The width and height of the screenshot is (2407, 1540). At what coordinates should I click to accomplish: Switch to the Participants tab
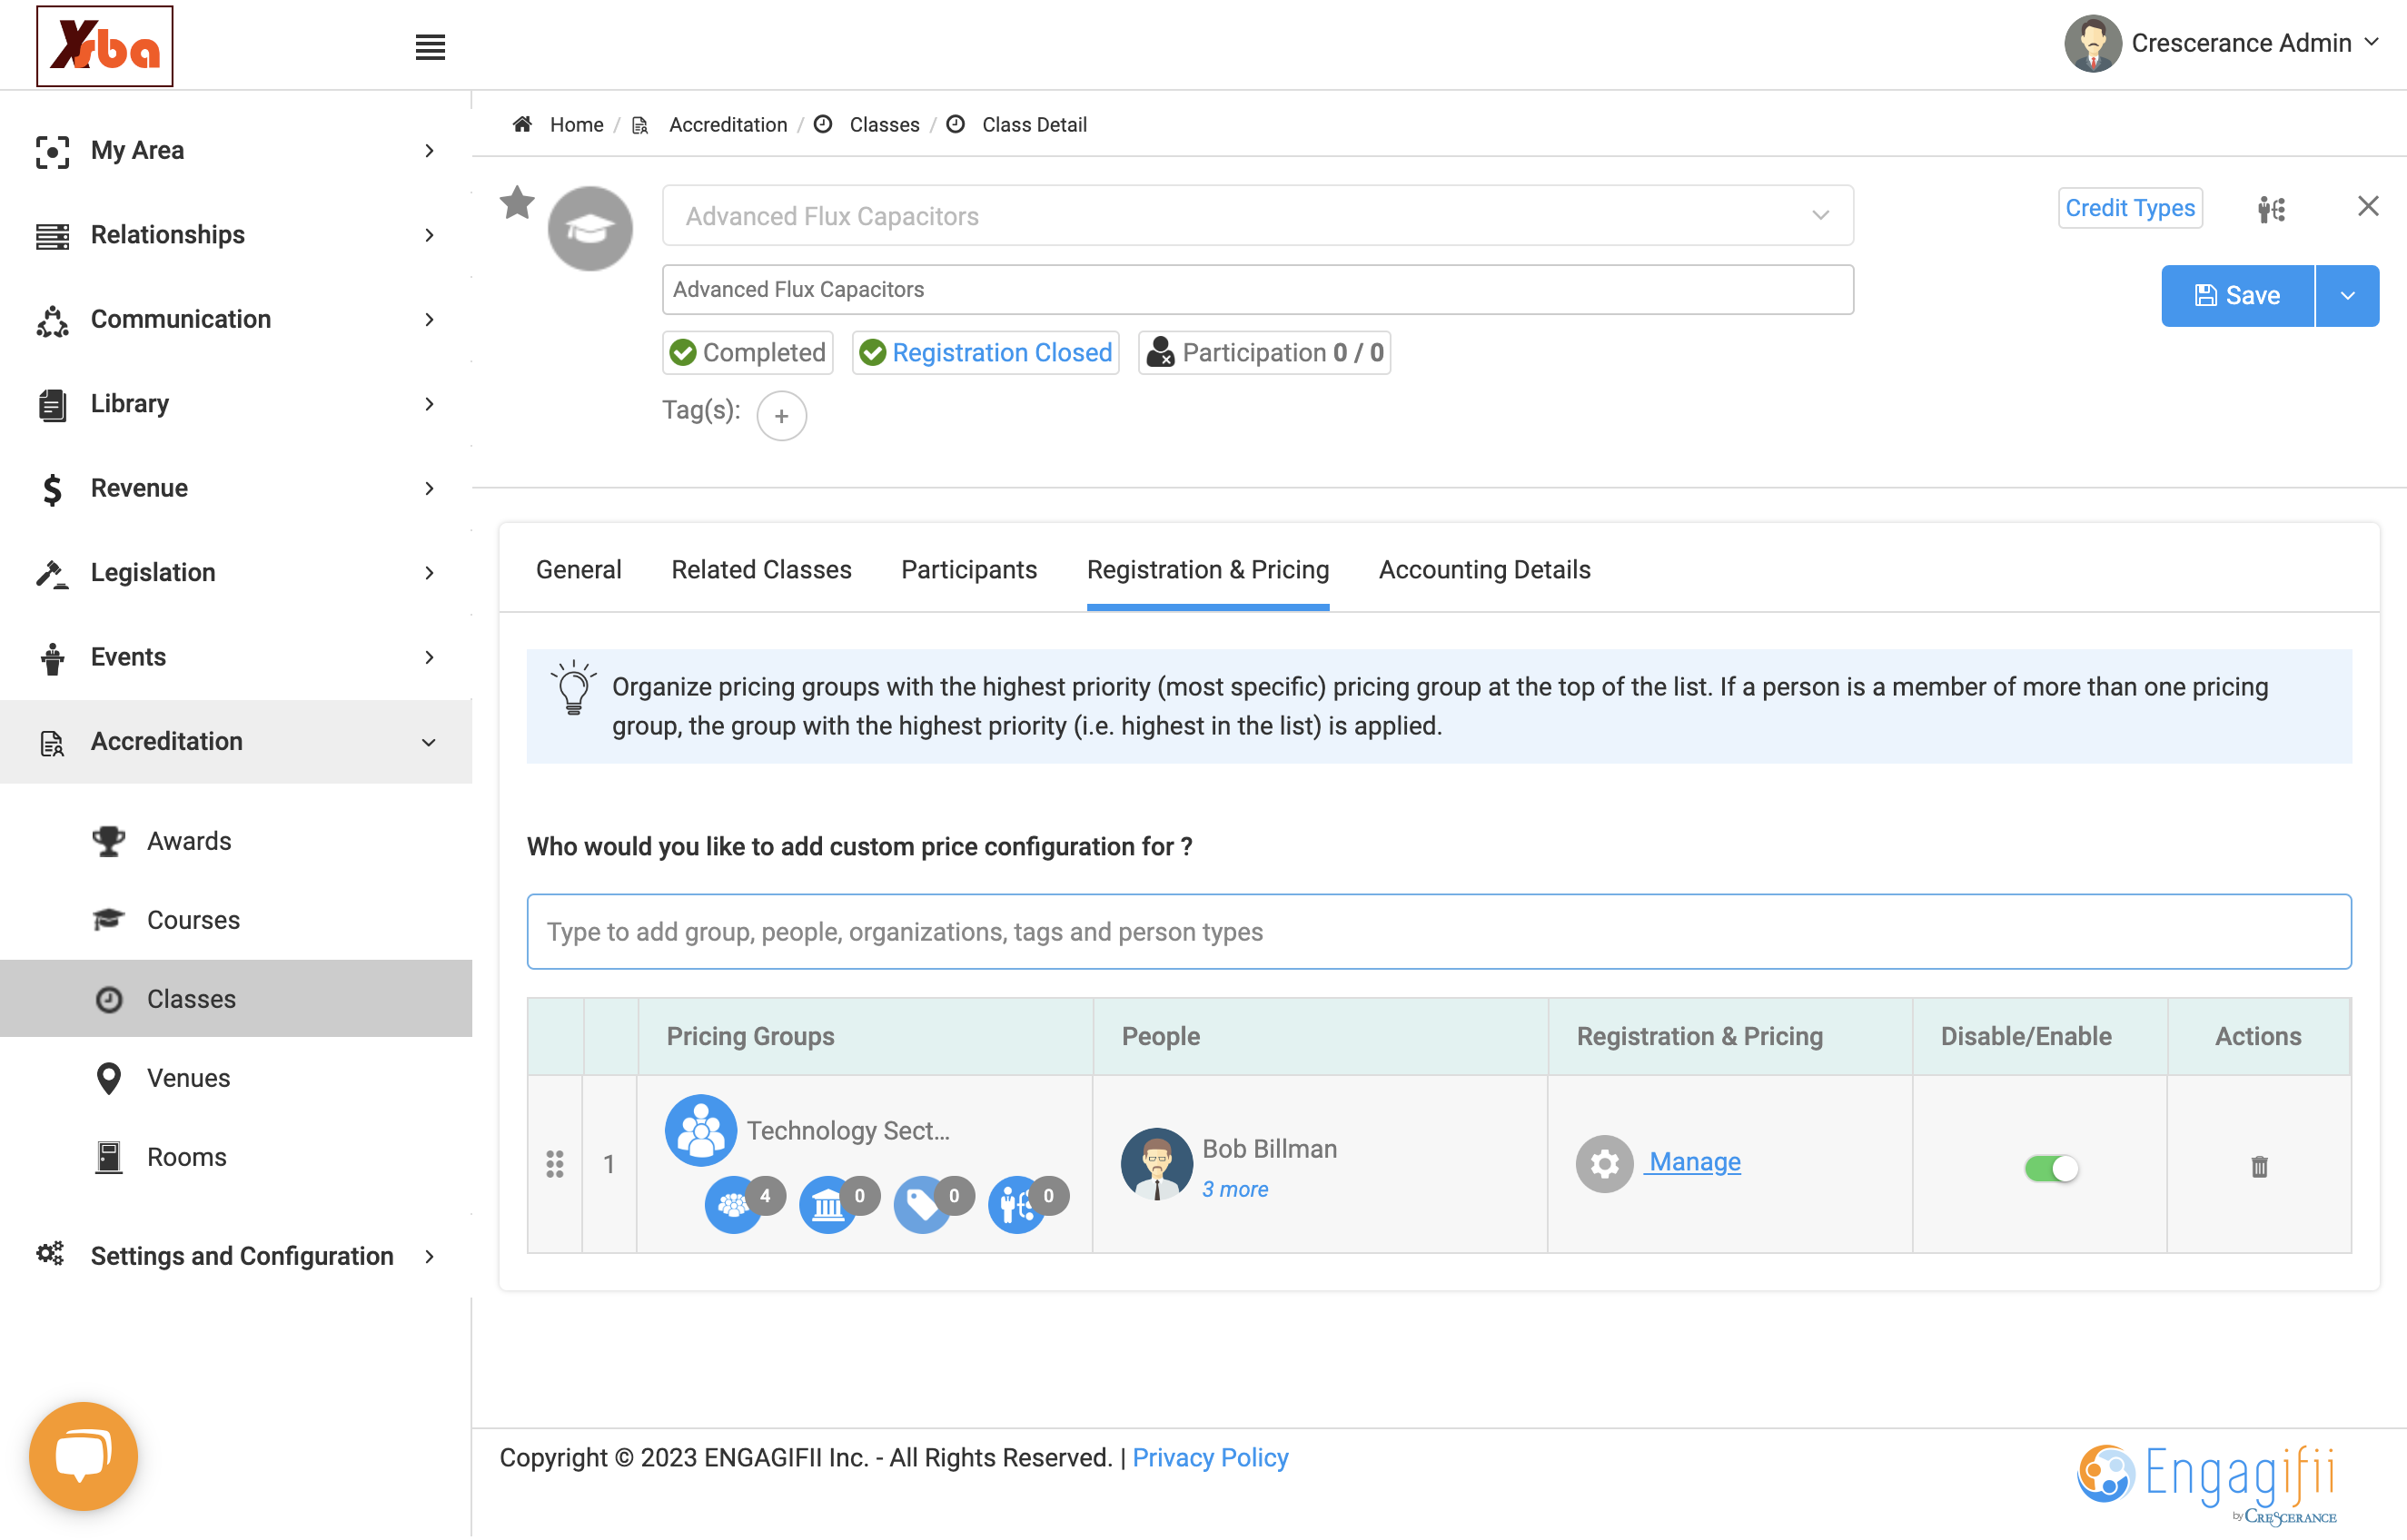(x=969, y=569)
